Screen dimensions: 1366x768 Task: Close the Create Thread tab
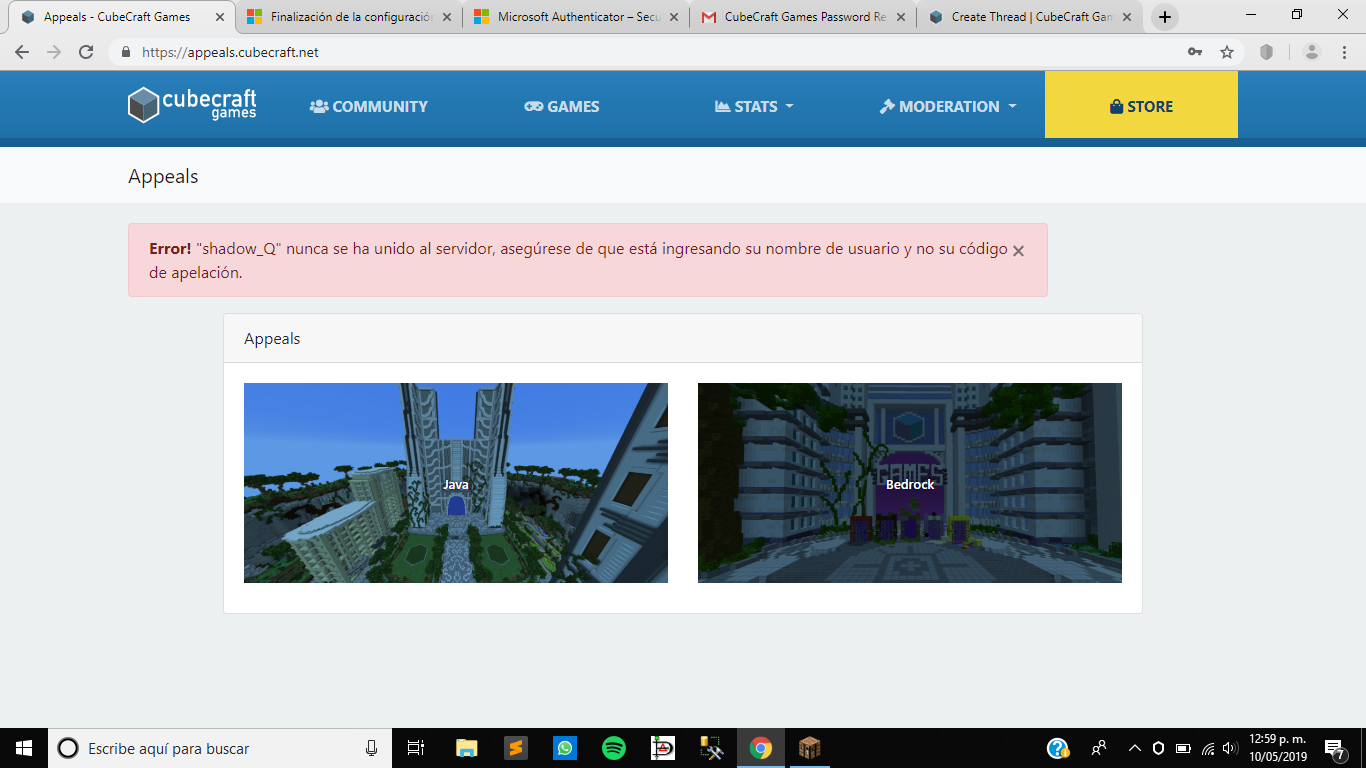point(1128,17)
